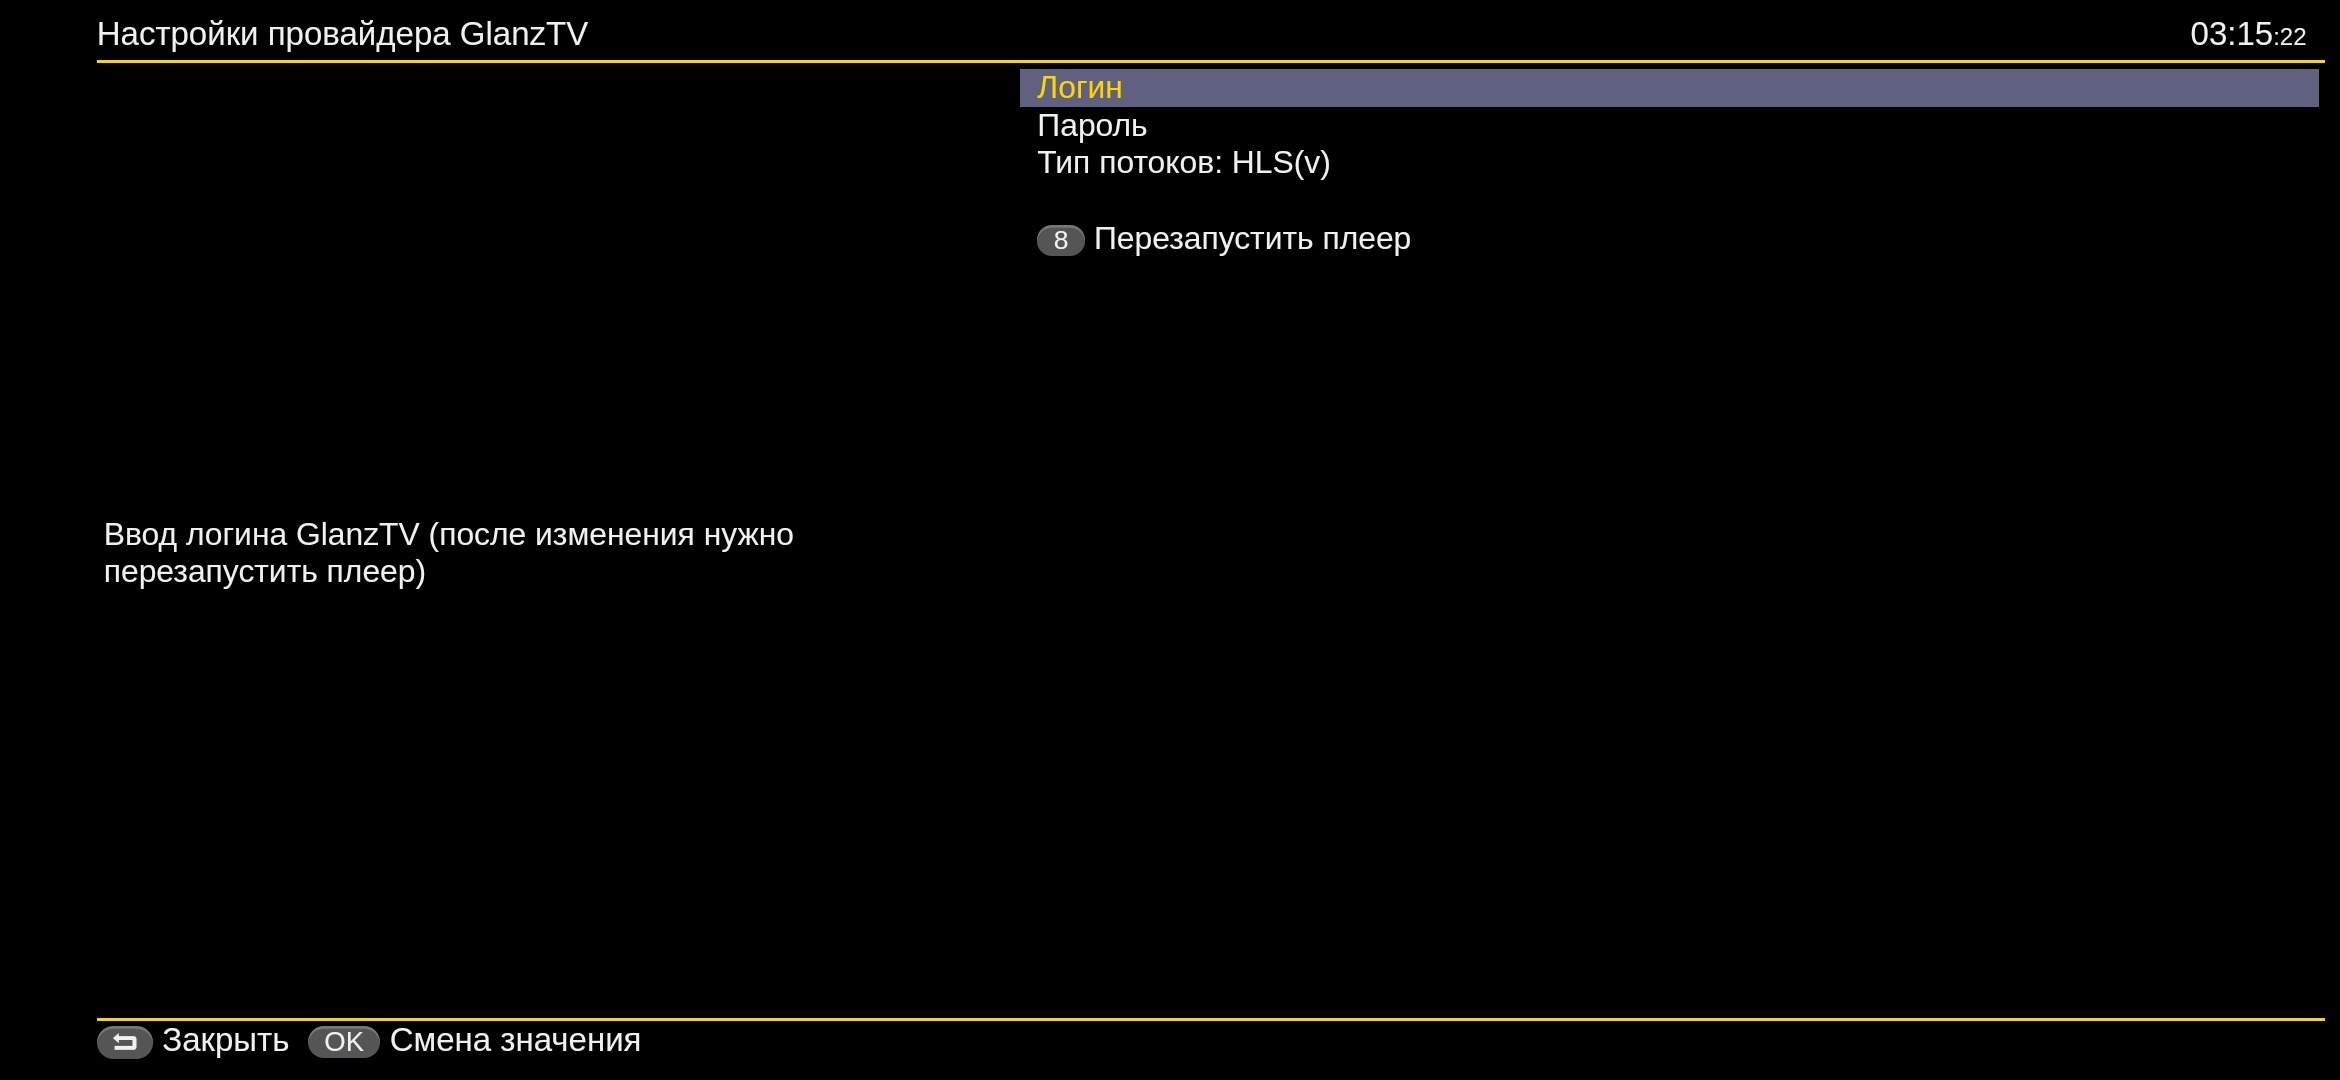2340x1080 pixels.
Task: Change the Тип потоков: HLS(v) value
Action: (1669, 163)
